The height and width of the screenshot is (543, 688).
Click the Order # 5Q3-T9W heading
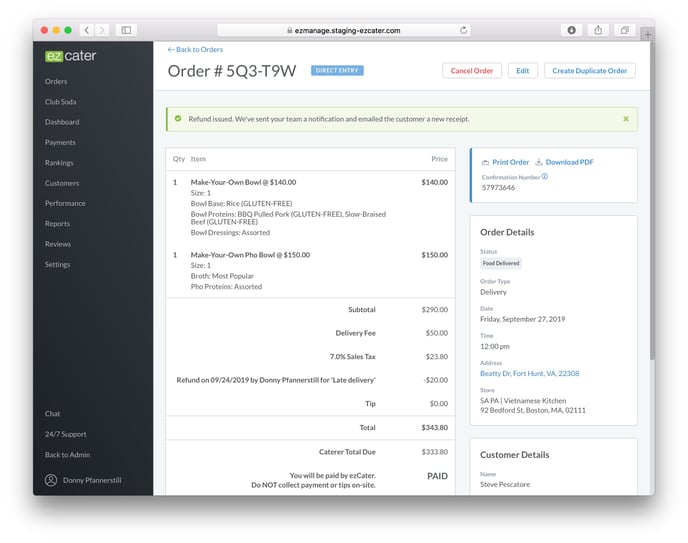point(232,71)
